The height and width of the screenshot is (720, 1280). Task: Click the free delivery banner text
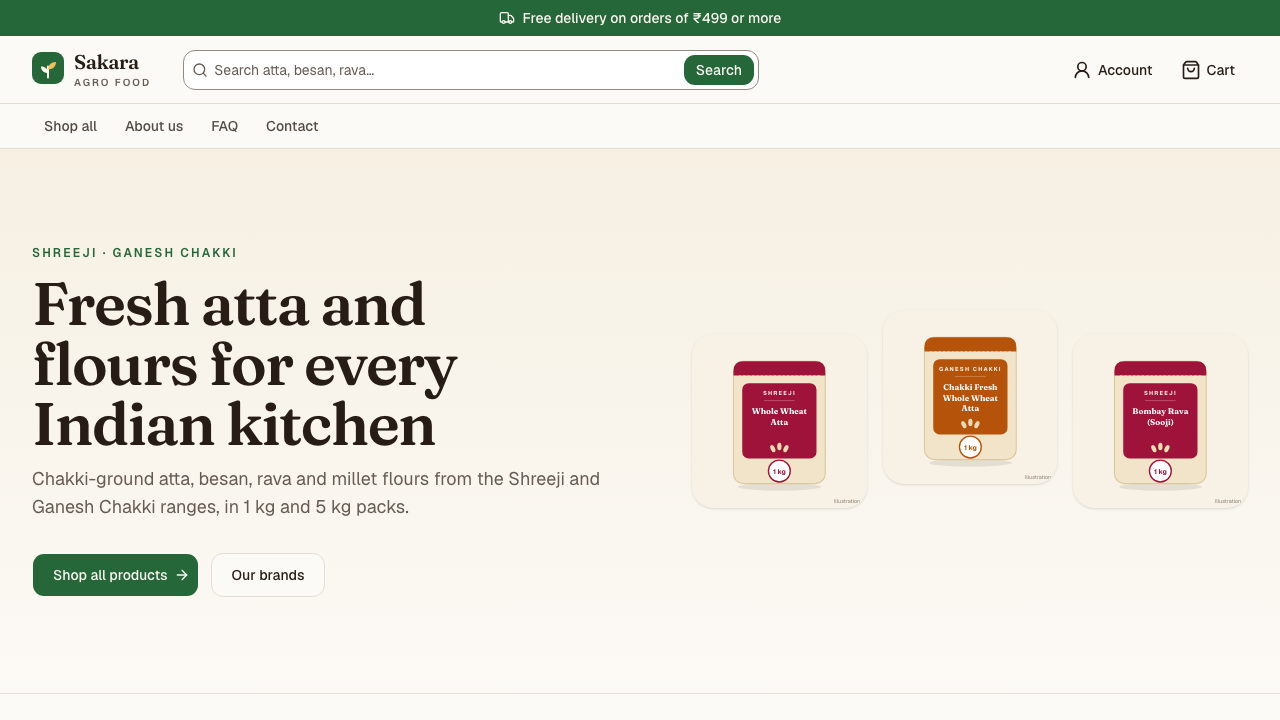coord(652,18)
